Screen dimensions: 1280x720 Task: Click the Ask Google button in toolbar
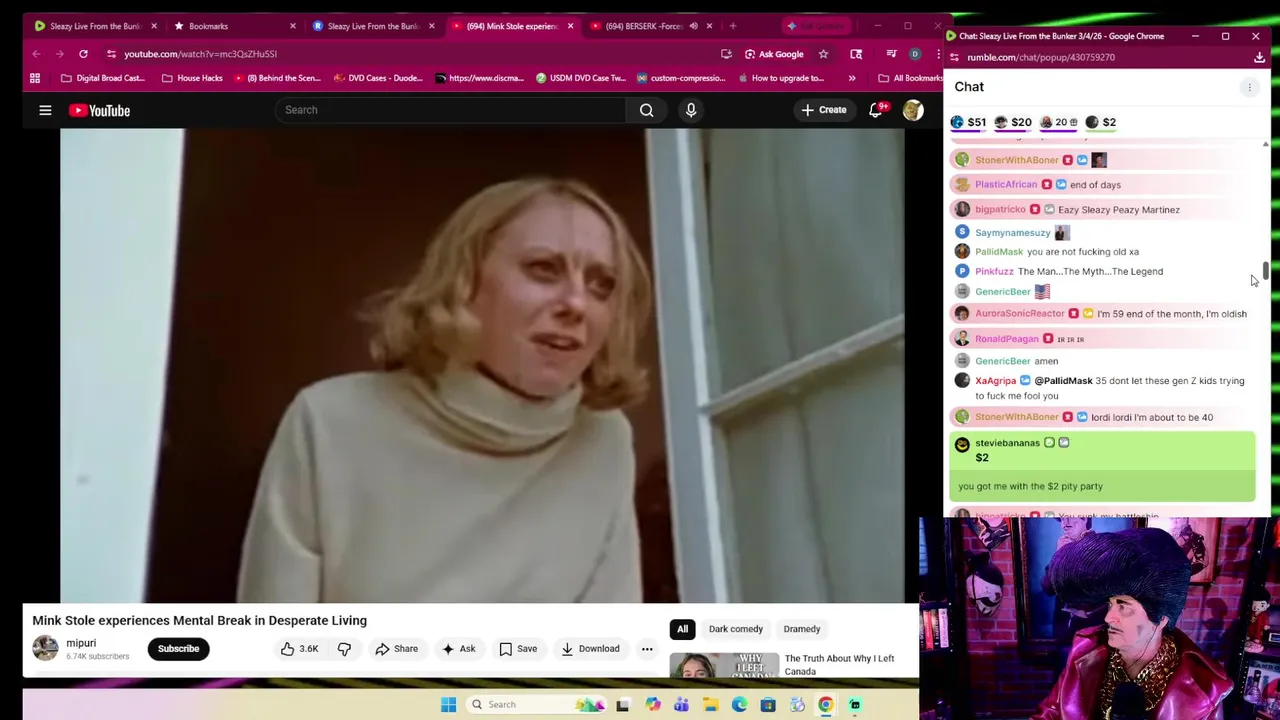774,54
